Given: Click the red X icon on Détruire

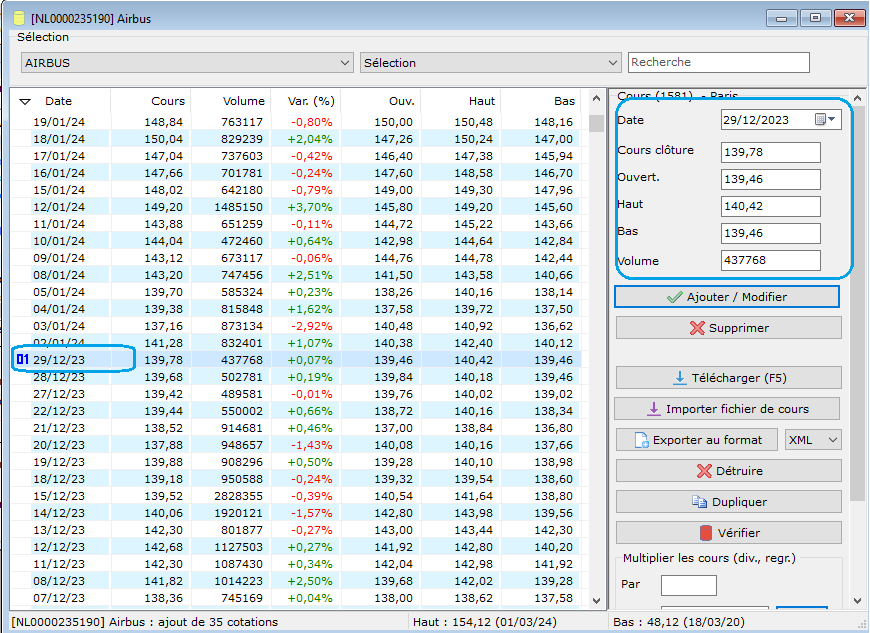Looking at the screenshot, I should [x=704, y=471].
